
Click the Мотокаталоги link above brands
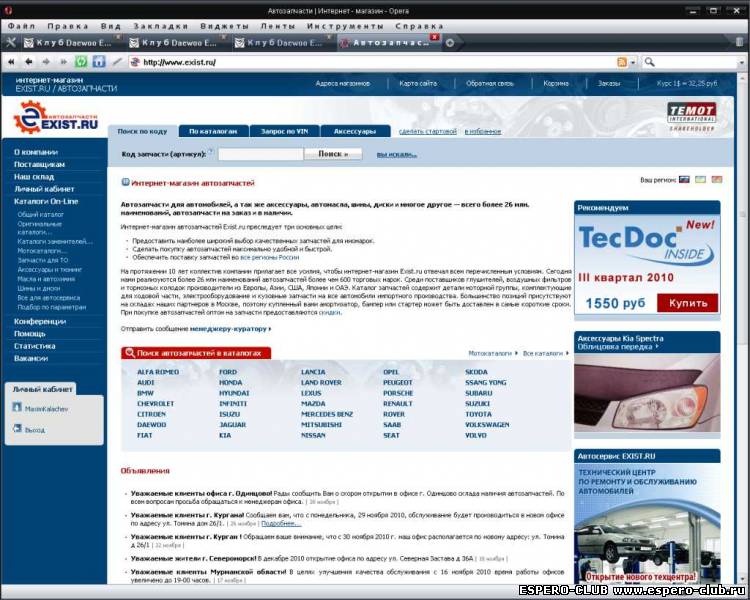(490, 353)
